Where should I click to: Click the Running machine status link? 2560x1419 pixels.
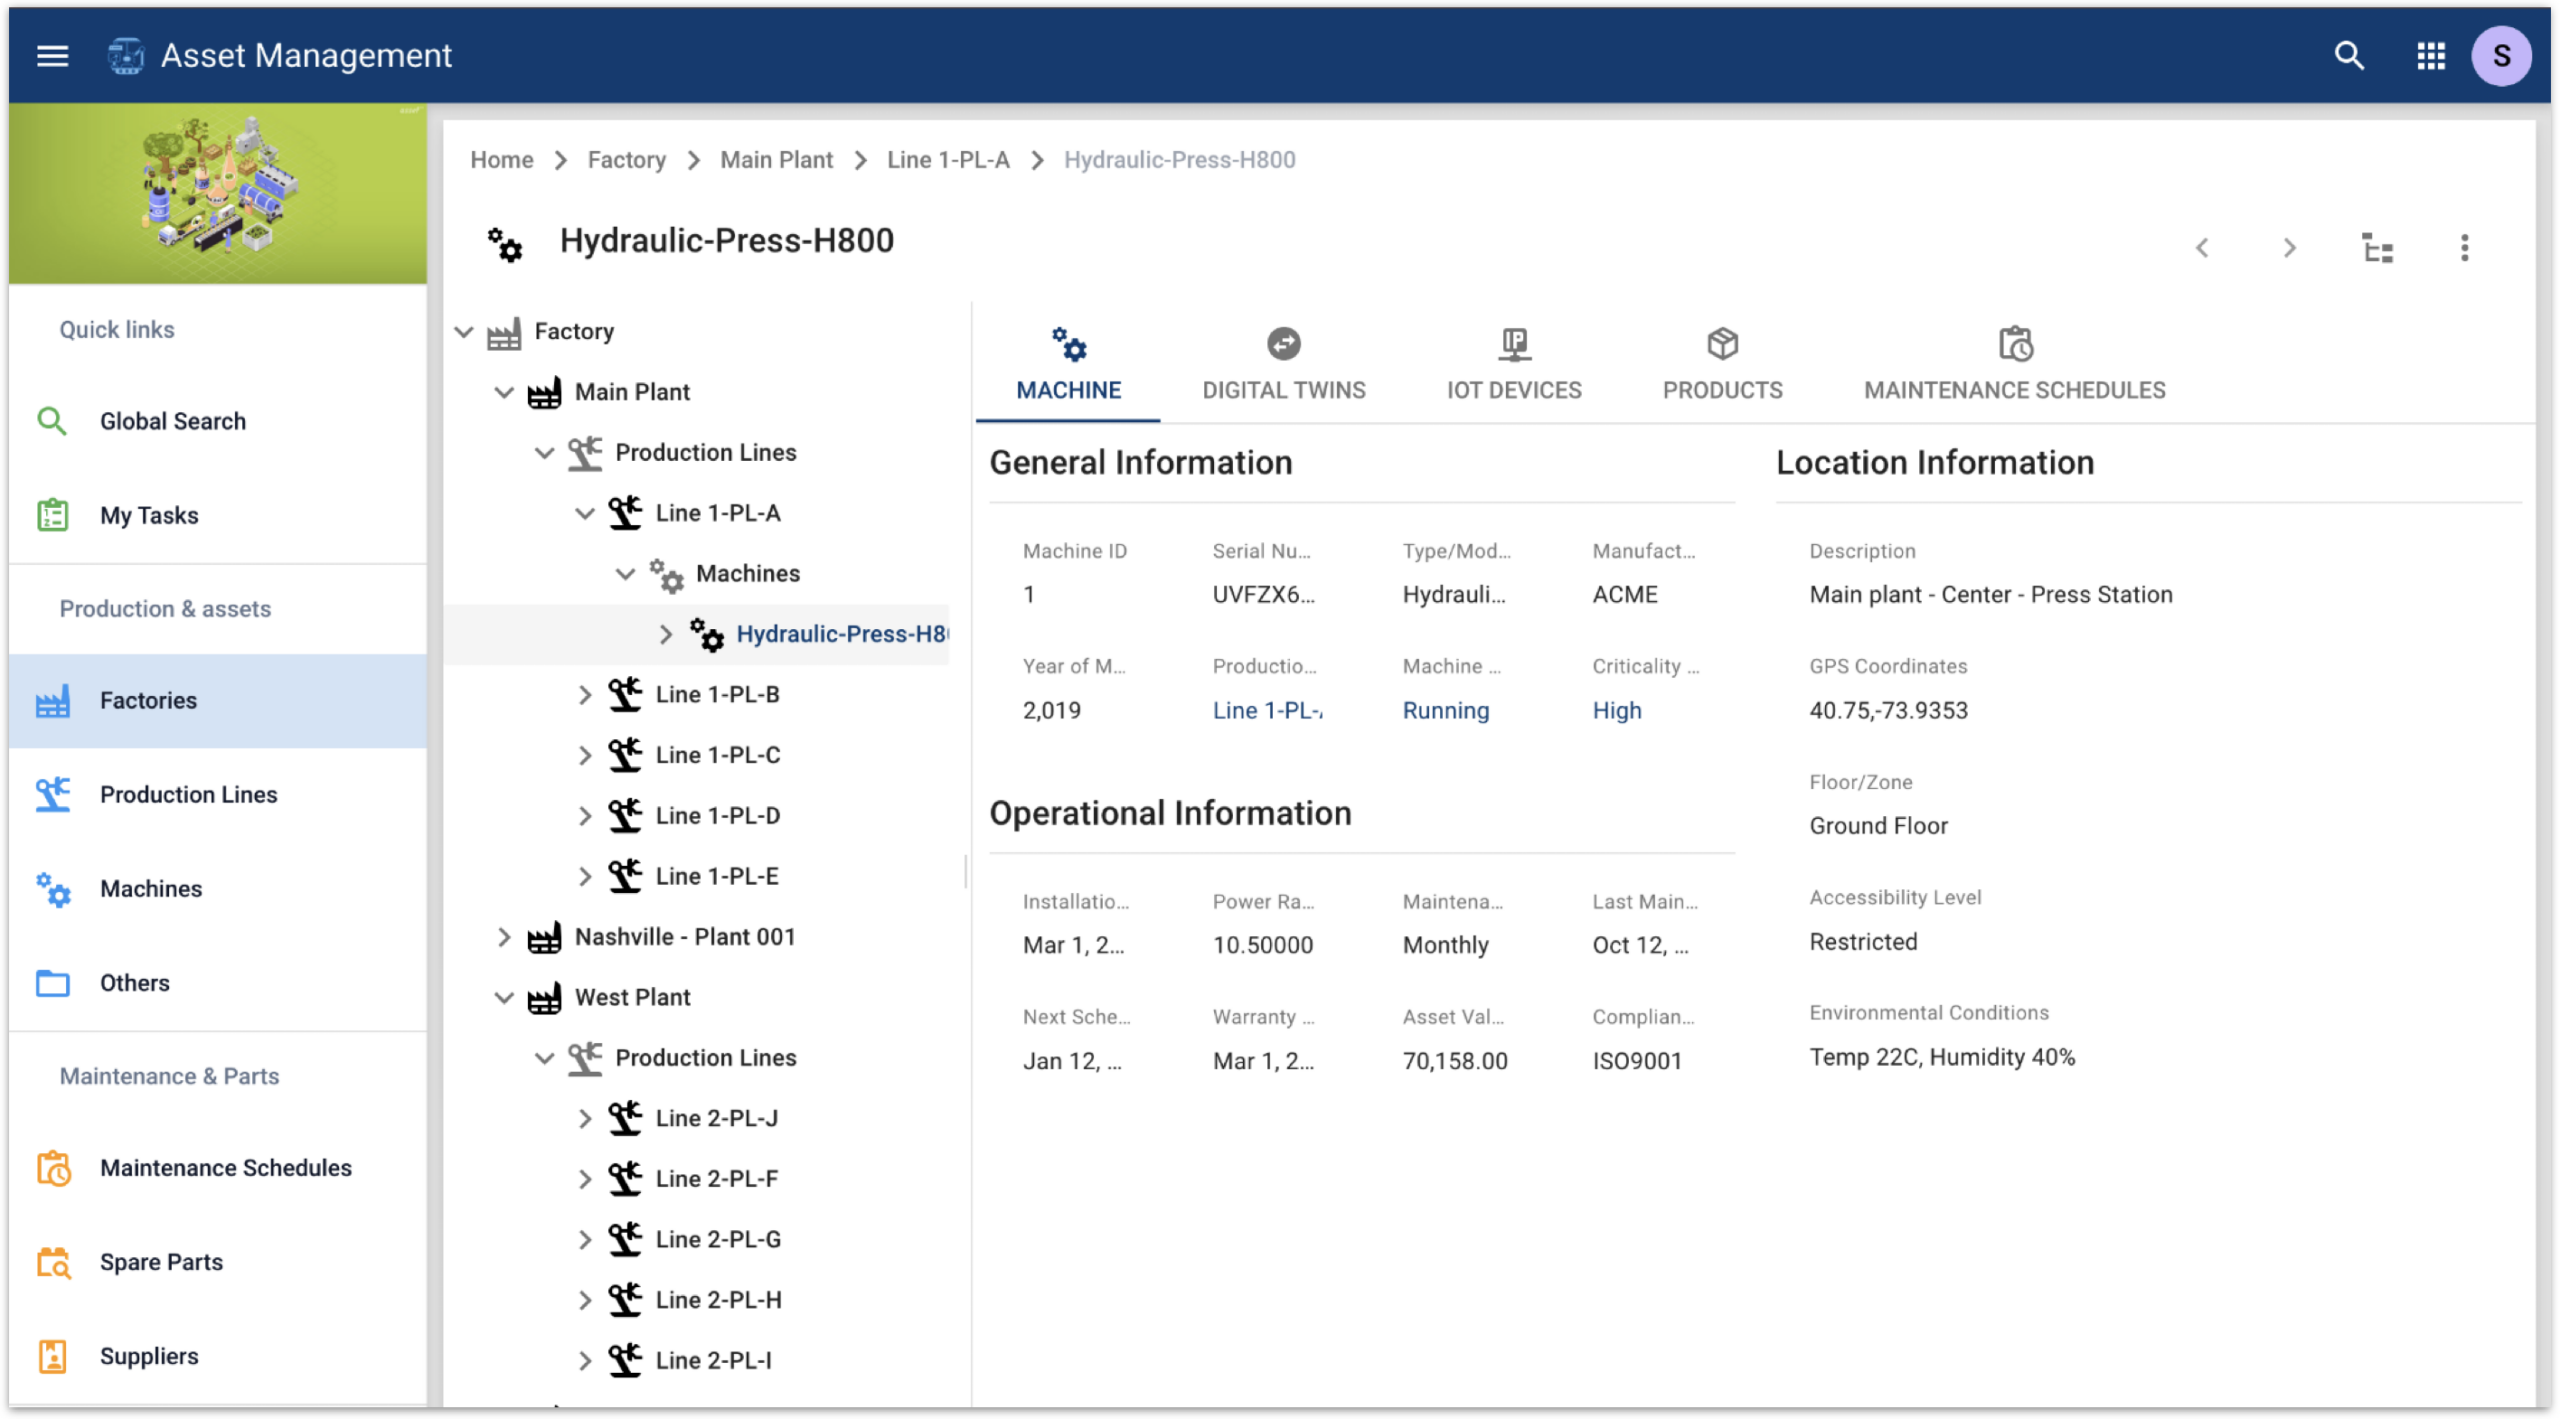[1445, 711]
